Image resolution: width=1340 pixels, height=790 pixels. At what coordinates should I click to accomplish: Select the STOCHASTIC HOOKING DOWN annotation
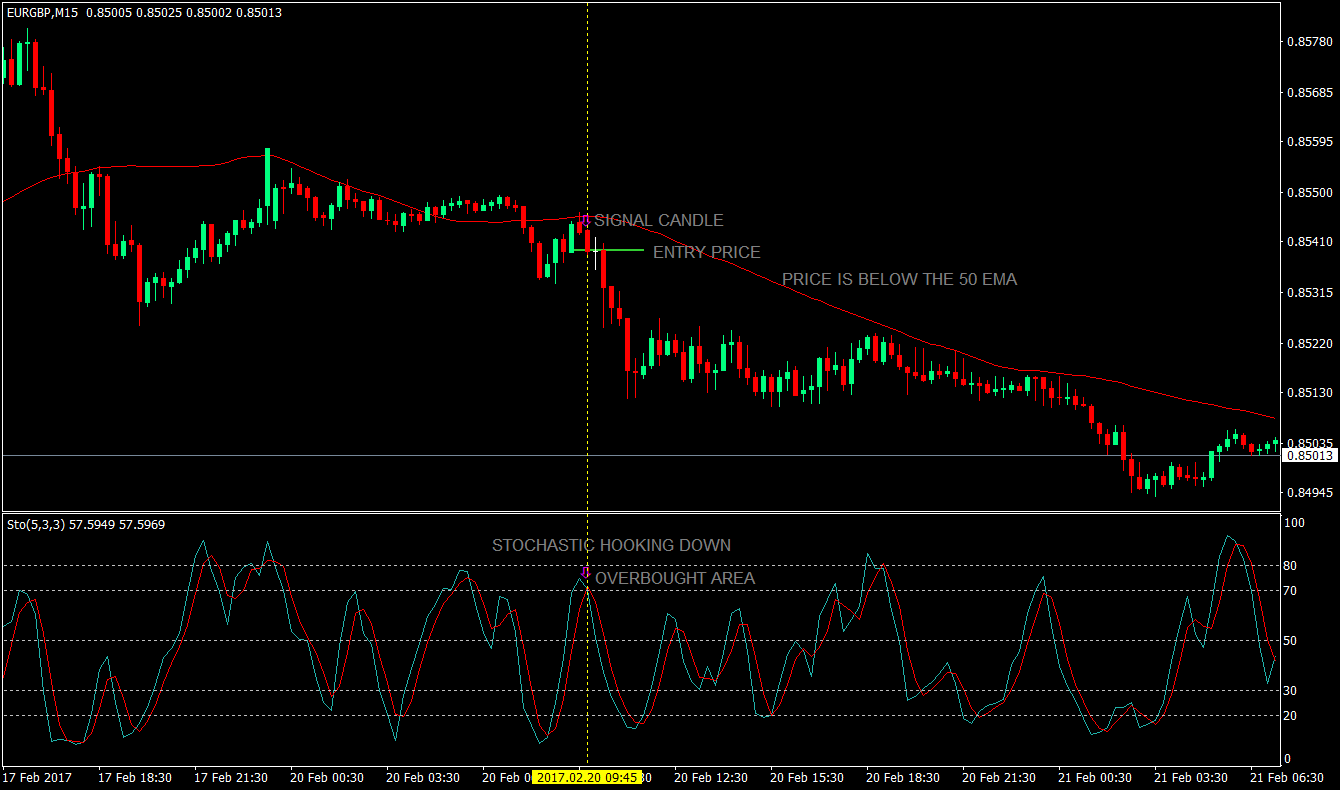coord(611,545)
